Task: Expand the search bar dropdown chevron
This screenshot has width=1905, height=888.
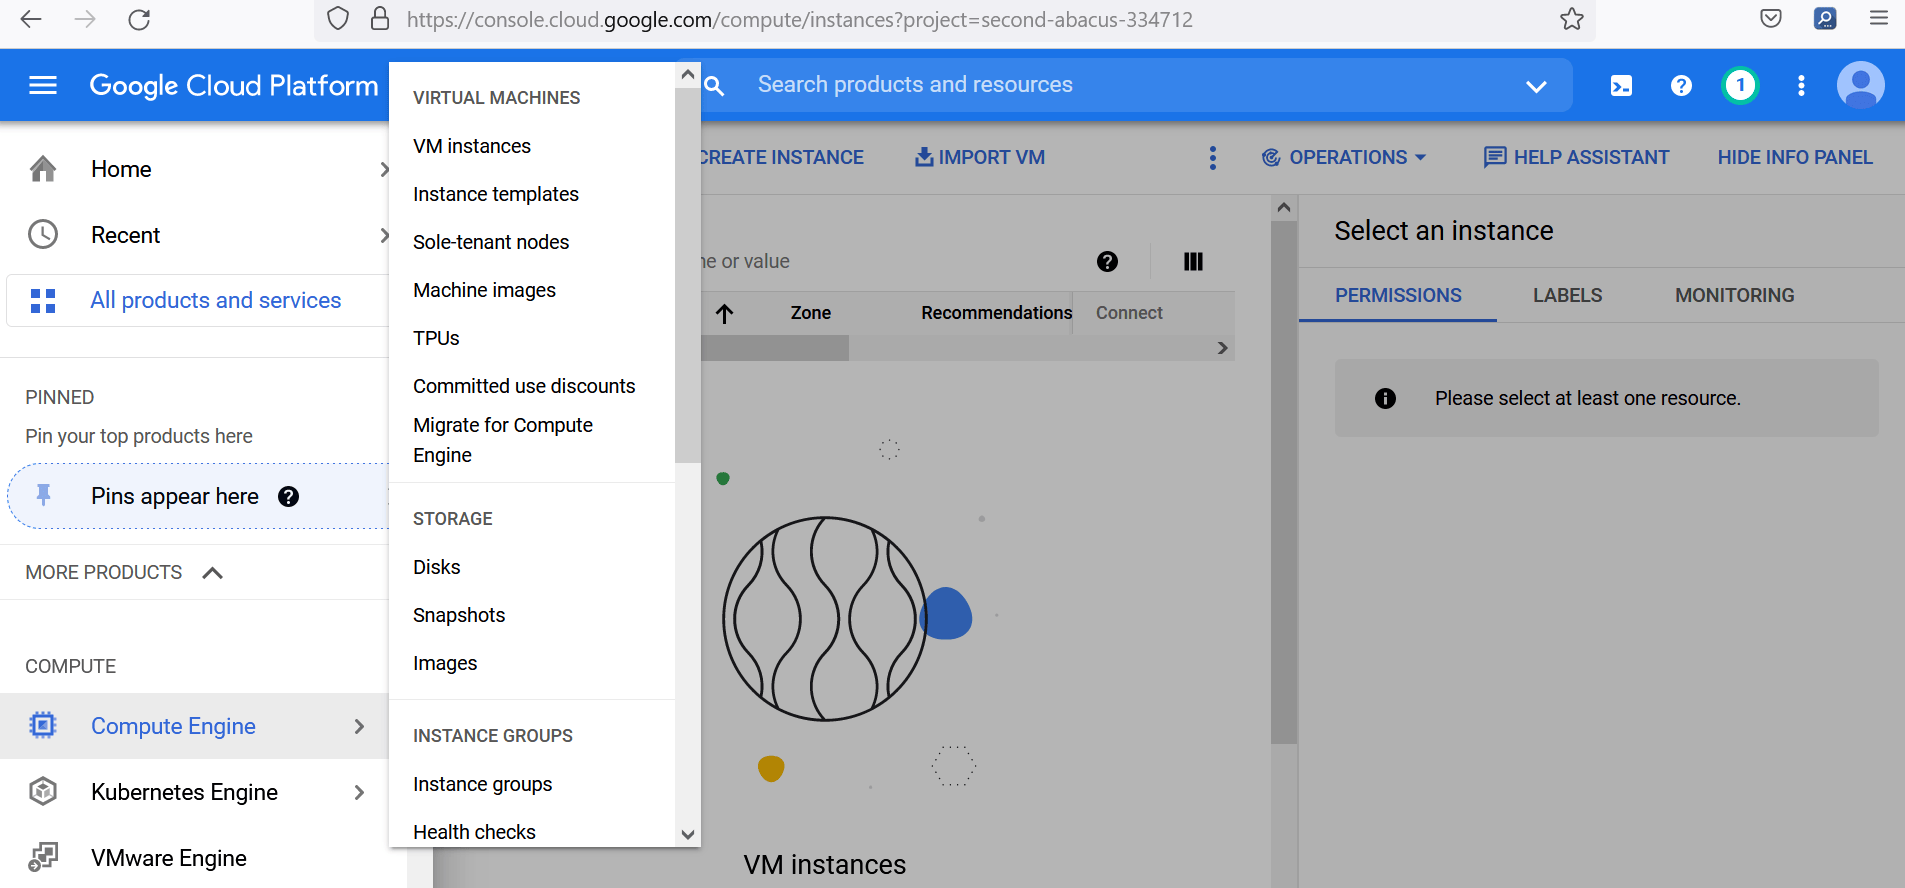Action: (x=1536, y=86)
